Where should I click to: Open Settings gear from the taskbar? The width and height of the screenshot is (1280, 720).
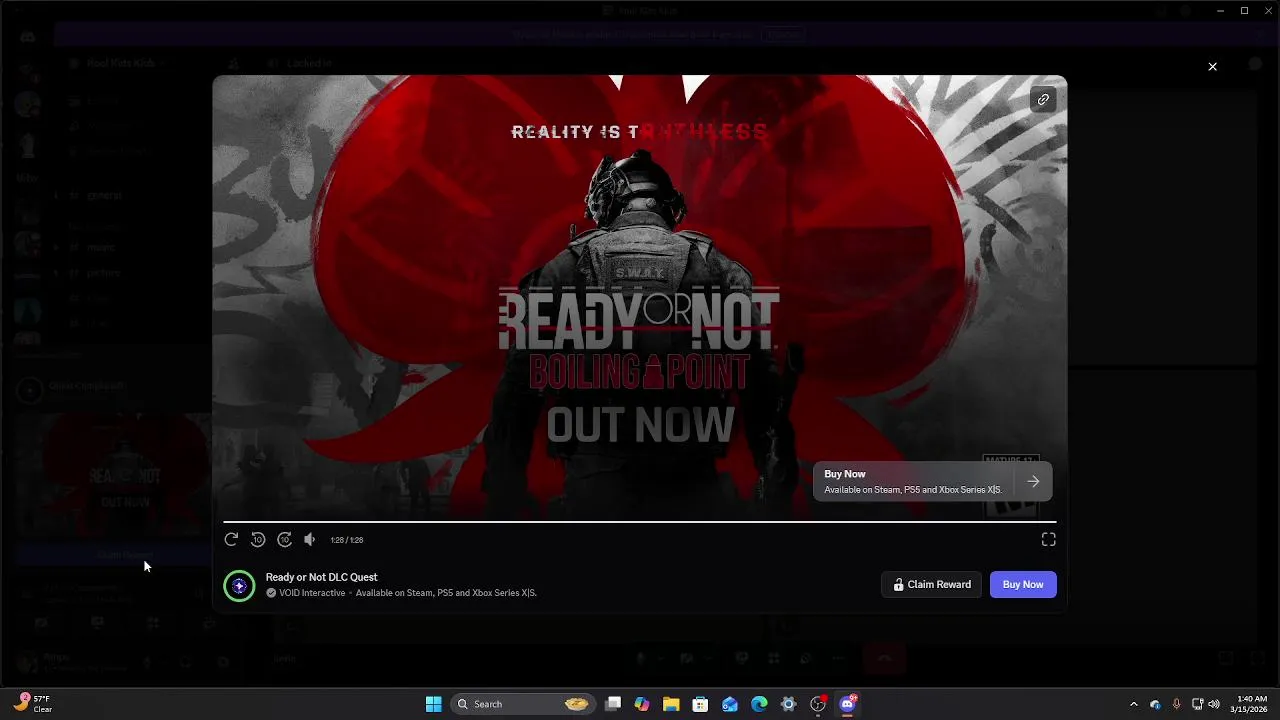tap(788, 704)
